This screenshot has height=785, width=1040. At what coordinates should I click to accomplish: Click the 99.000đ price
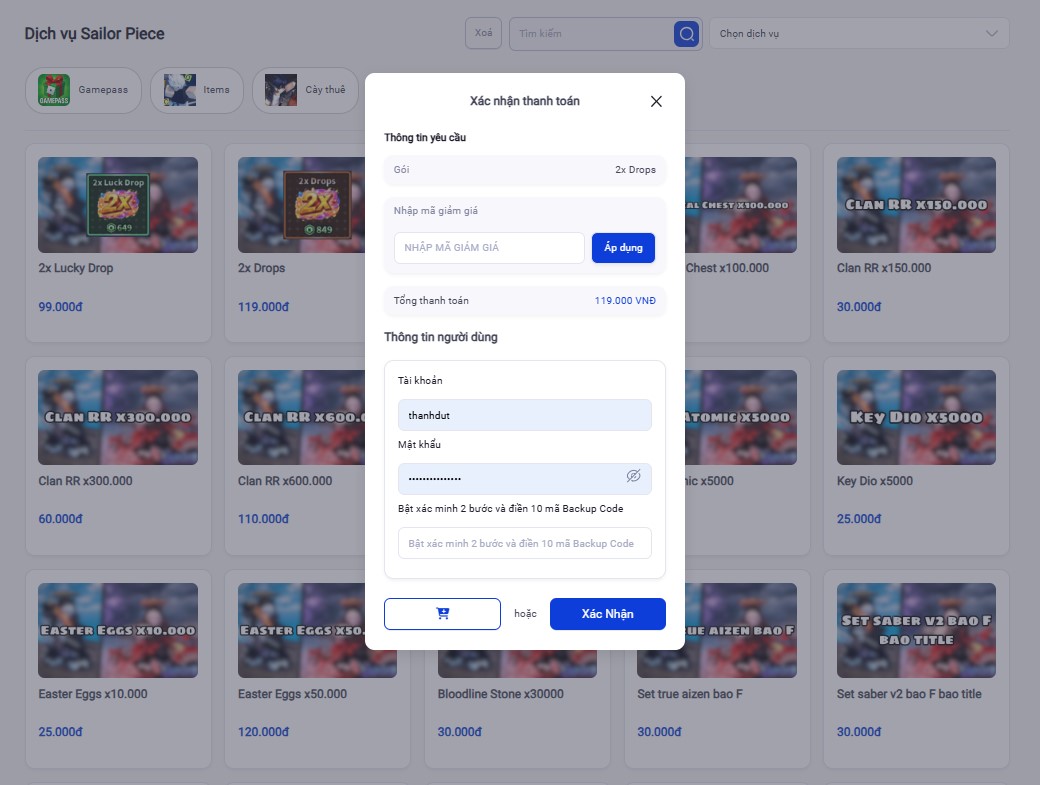tap(60, 307)
